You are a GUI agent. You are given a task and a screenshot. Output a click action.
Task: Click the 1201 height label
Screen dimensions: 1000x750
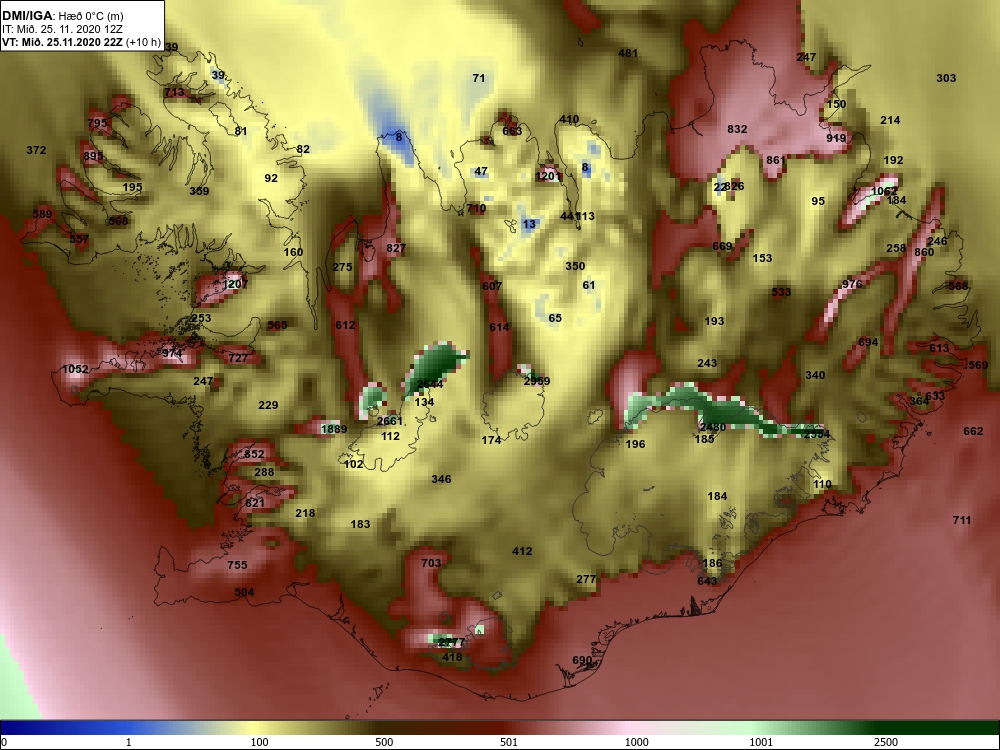pyautogui.click(x=548, y=176)
